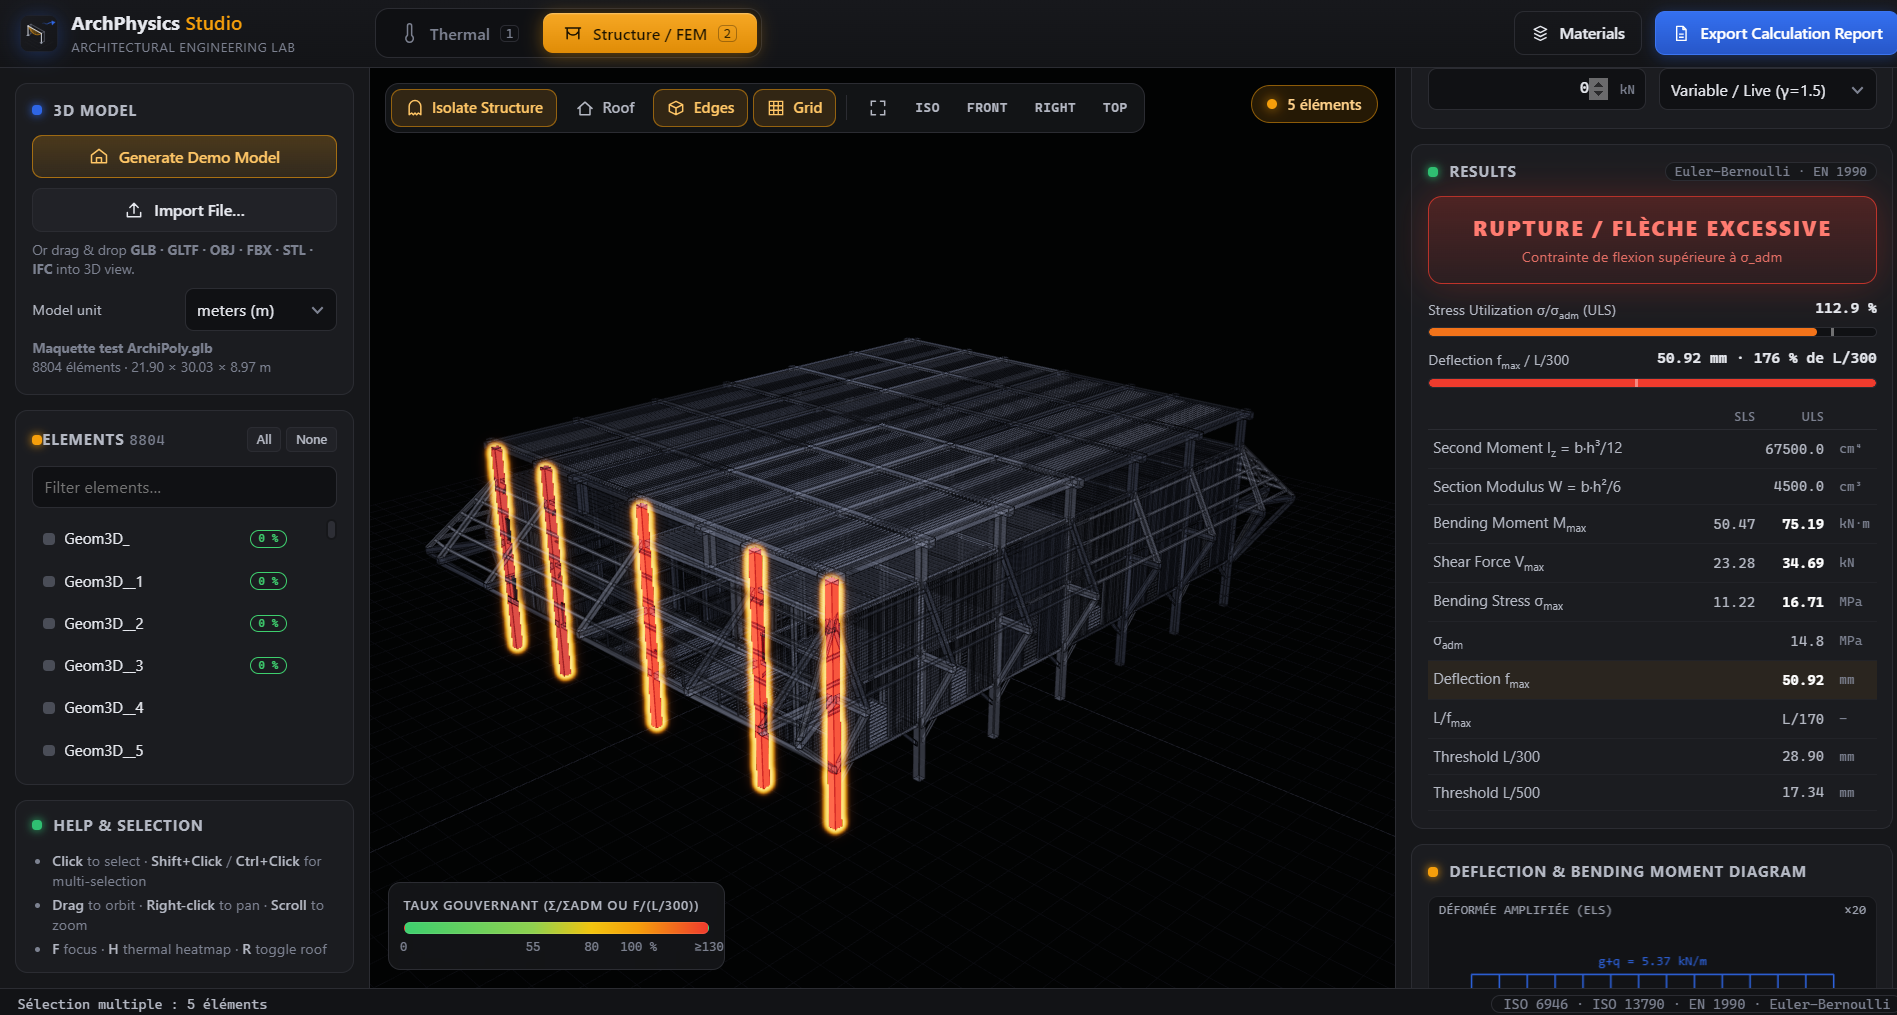Click the Roof house icon
This screenshot has width=1897, height=1015.
[585, 108]
